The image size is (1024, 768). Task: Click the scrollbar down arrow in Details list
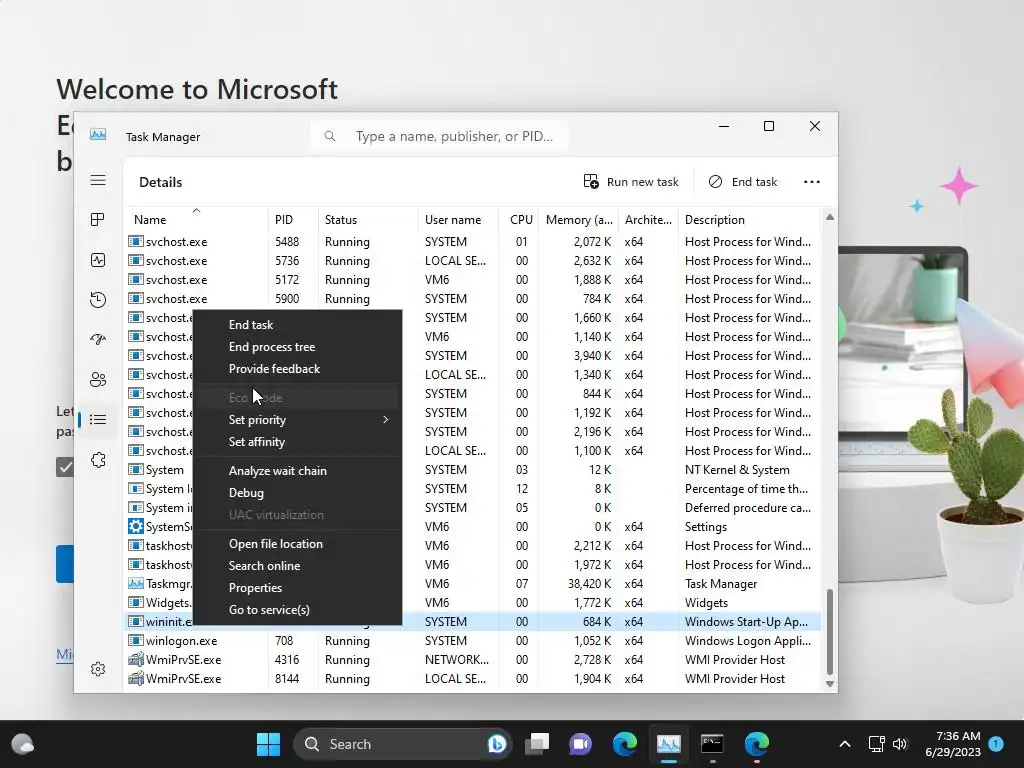pos(829,684)
